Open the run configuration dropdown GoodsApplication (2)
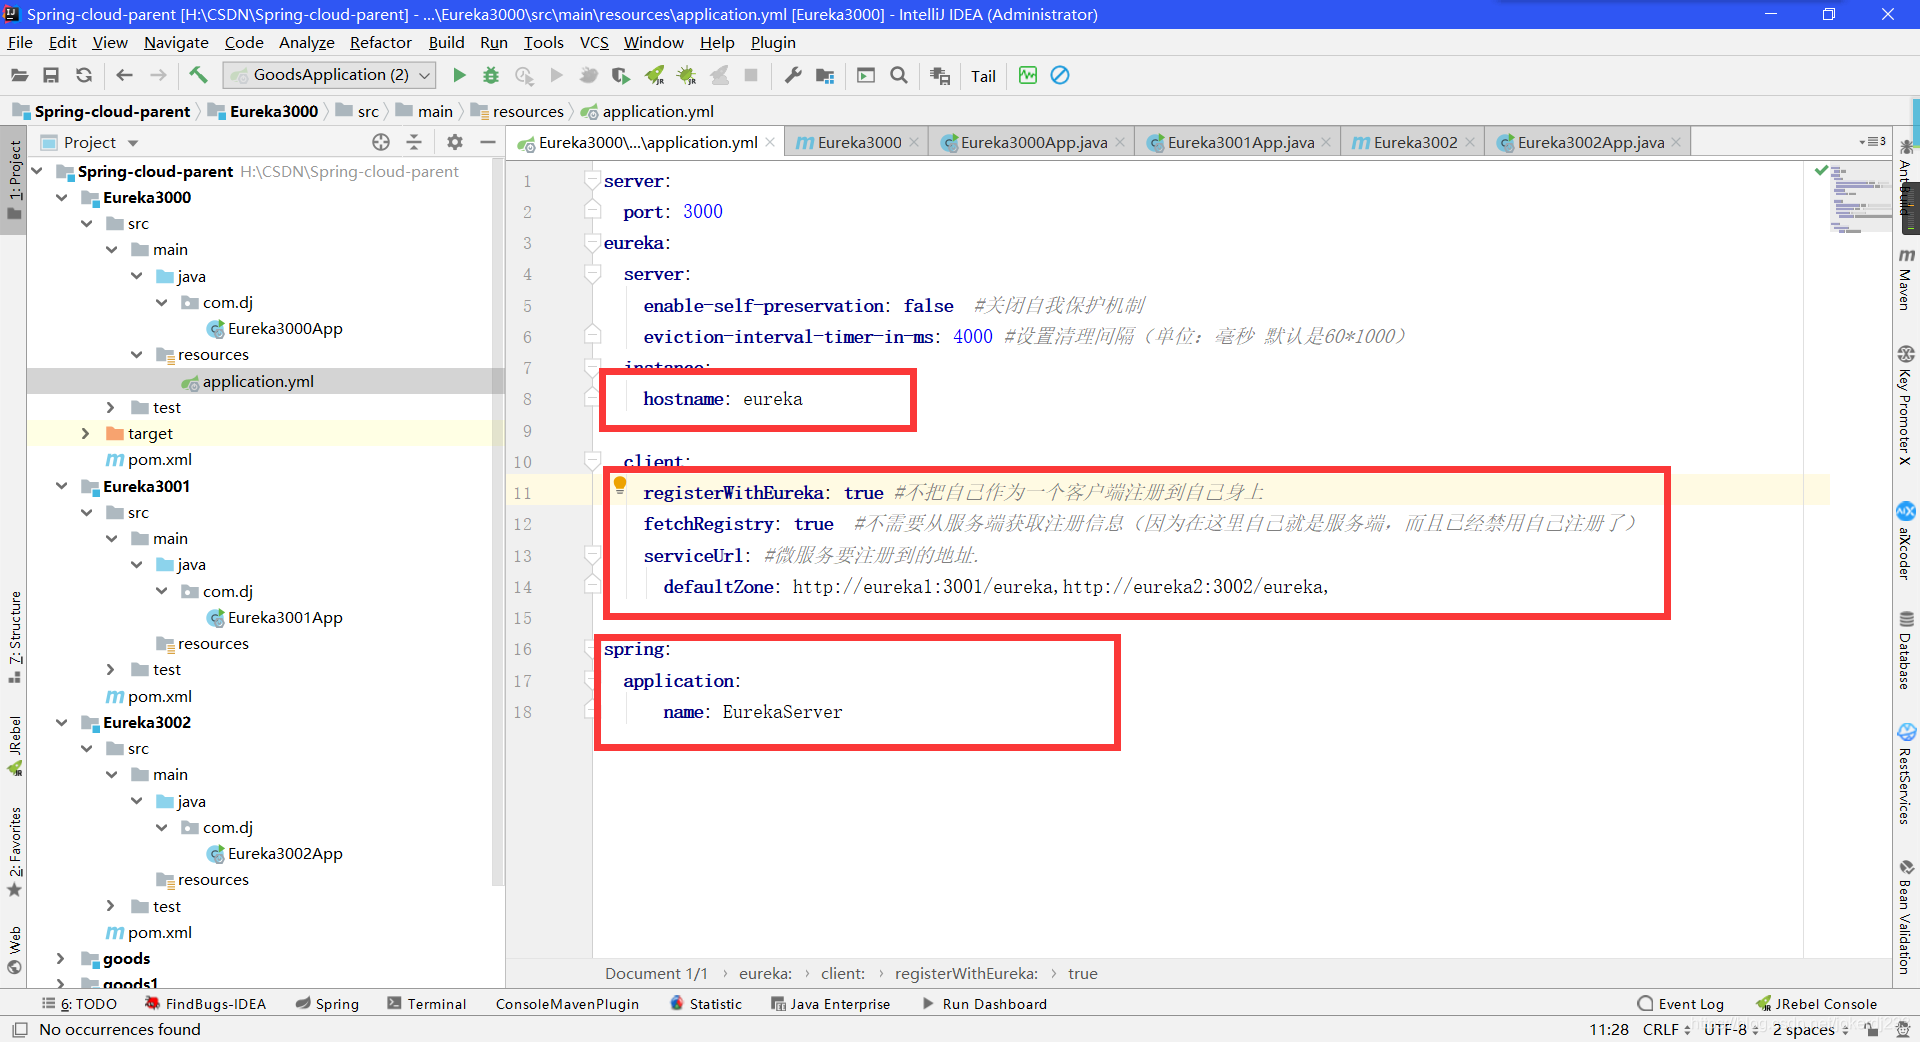 coord(330,75)
